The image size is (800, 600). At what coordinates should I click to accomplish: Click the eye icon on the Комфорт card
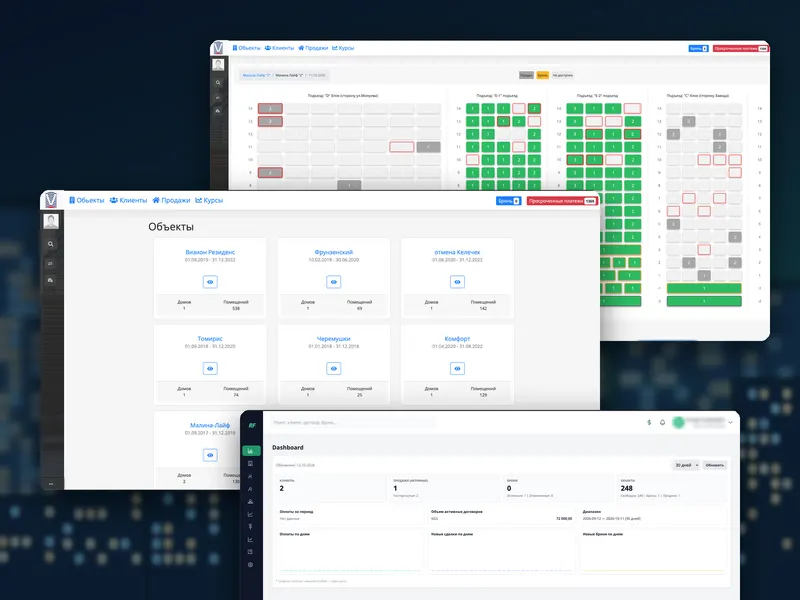click(x=457, y=368)
